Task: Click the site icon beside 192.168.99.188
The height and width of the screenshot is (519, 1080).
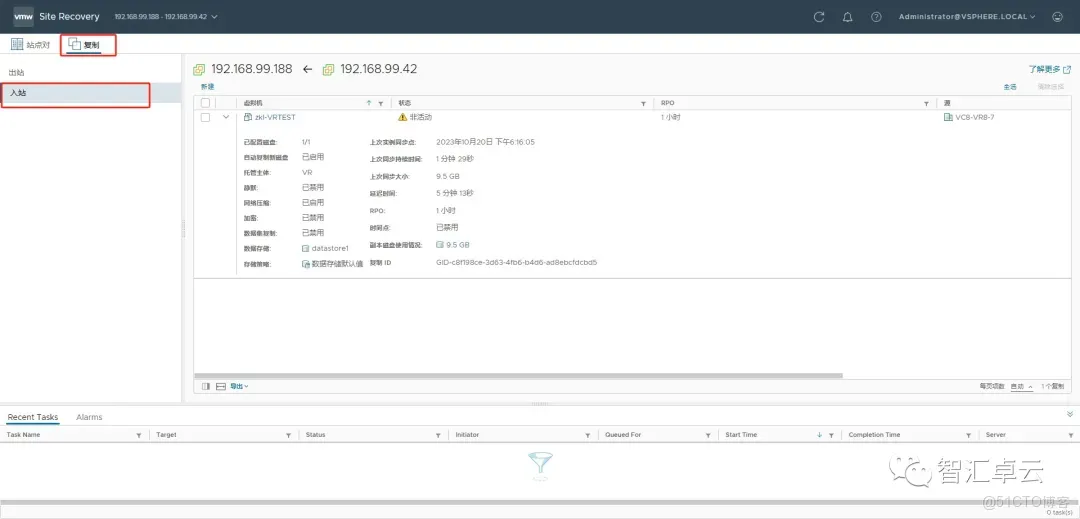Action: click(x=199, y=70)
